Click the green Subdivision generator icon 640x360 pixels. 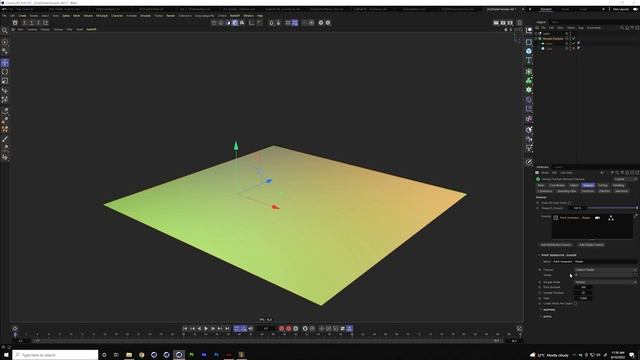529,71
